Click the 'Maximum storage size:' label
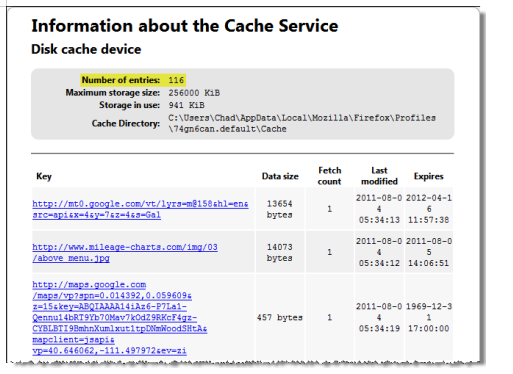 tap(113, 93)
